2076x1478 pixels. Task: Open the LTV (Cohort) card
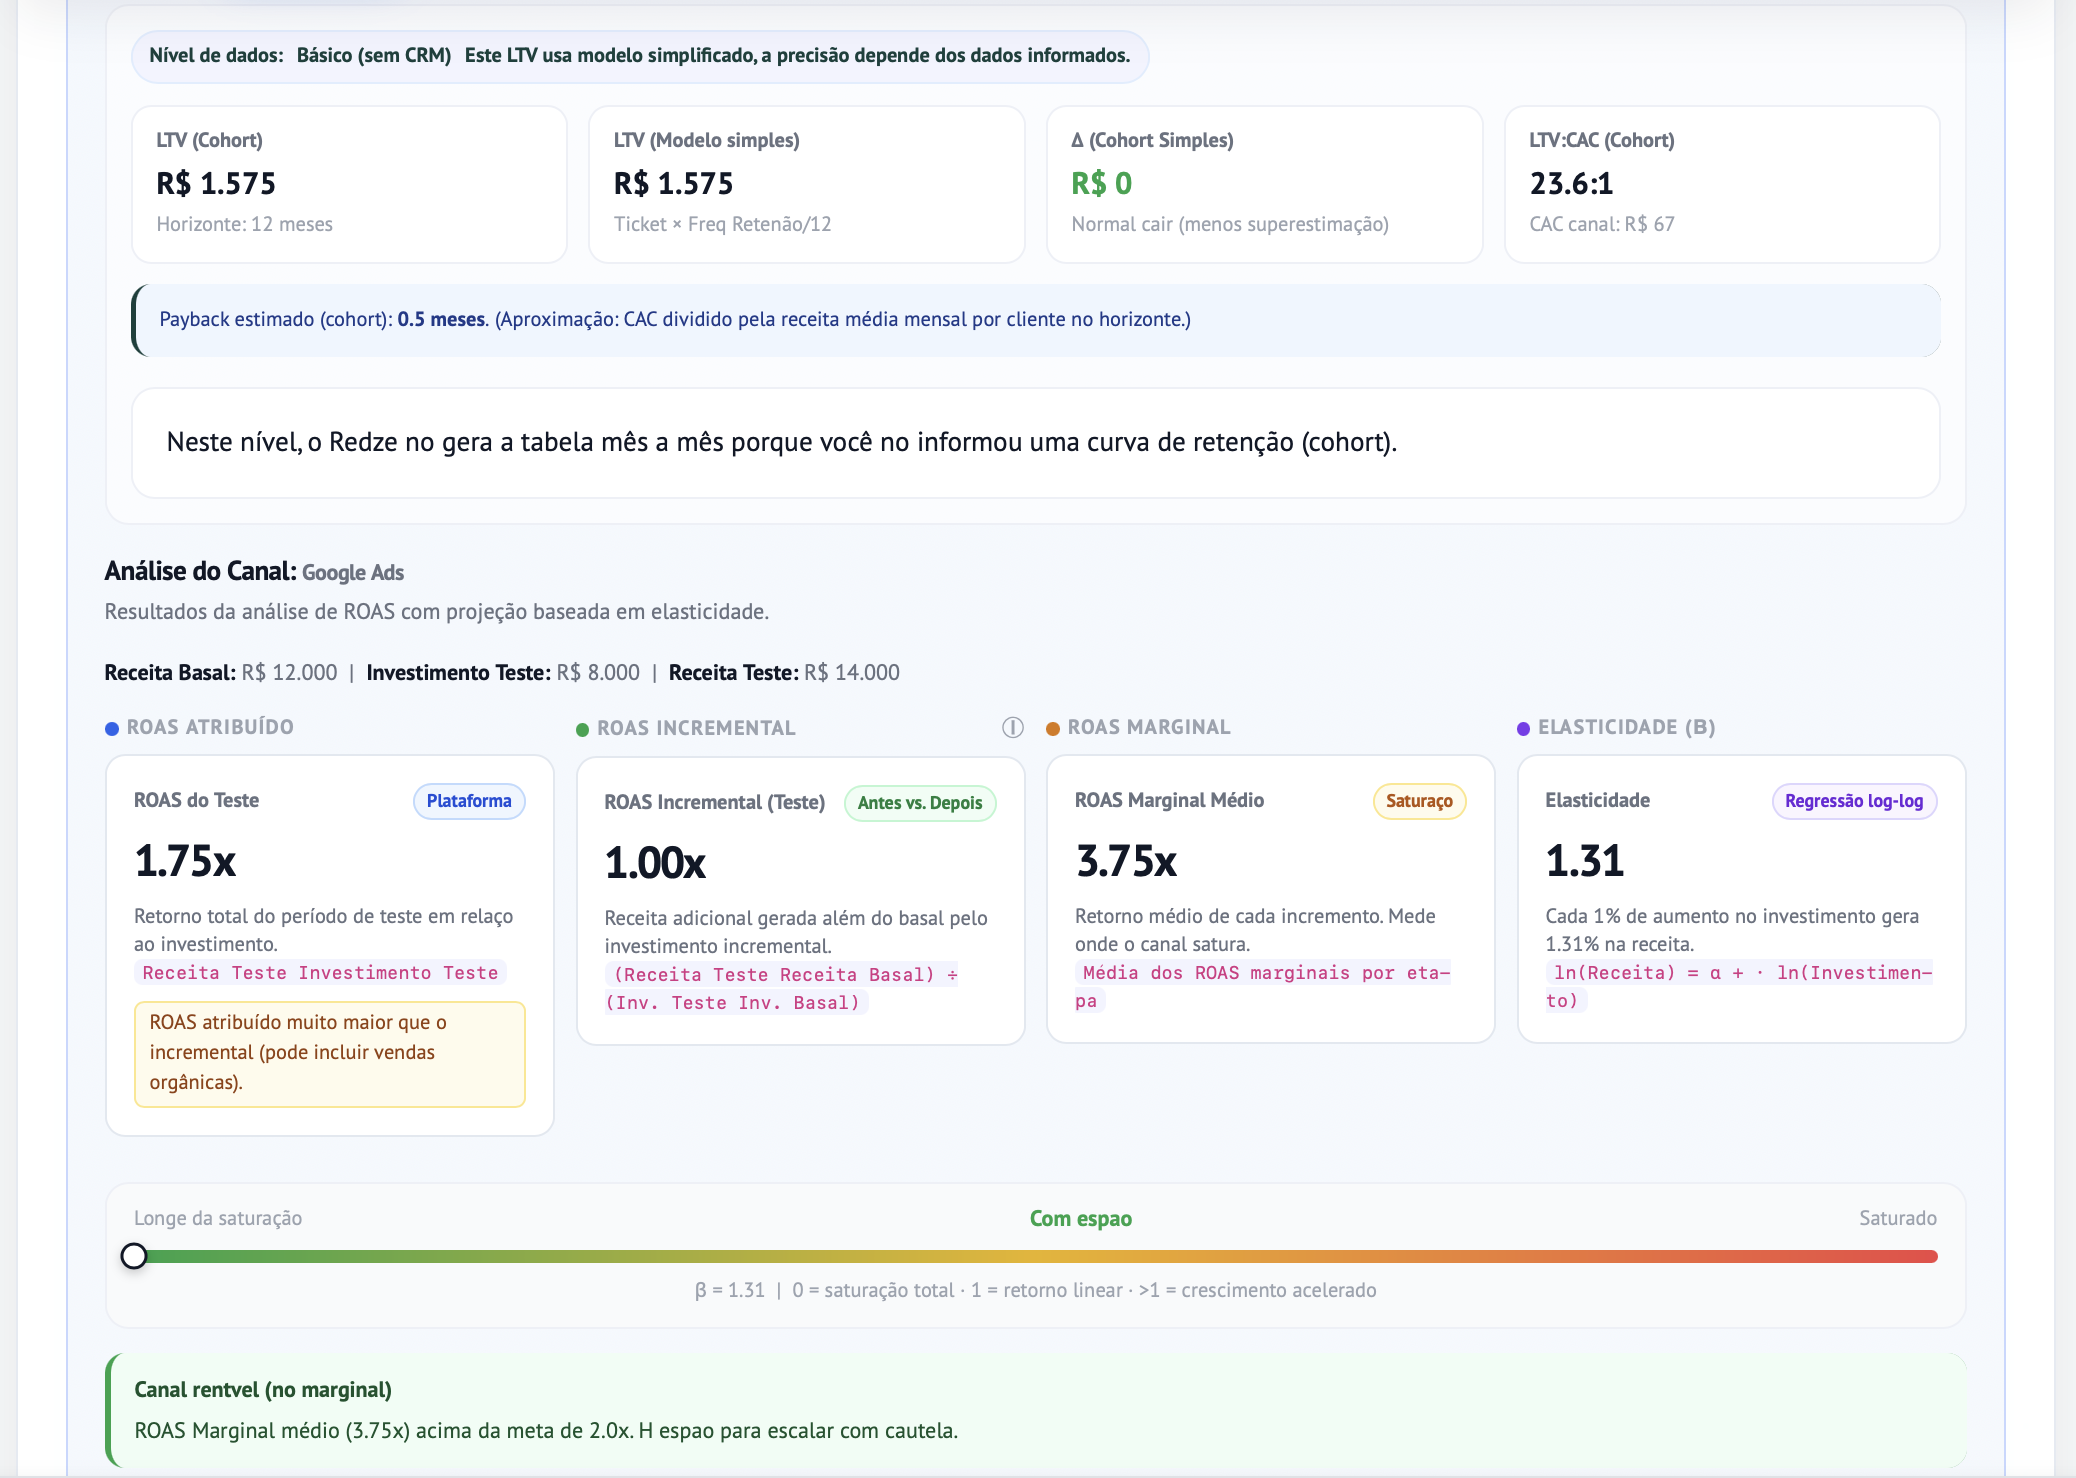click(349, 184)
